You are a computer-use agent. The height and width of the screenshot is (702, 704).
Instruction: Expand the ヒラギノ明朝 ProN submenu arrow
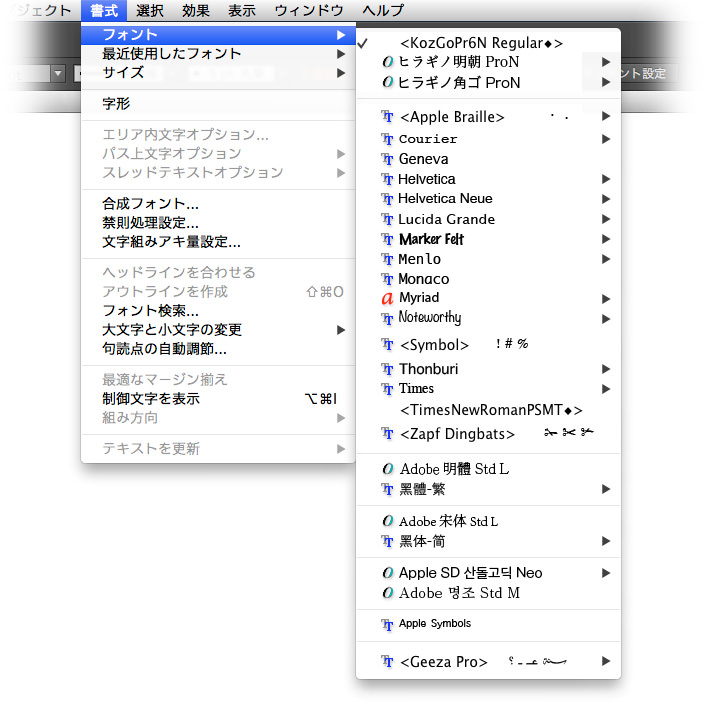point(606,62)
